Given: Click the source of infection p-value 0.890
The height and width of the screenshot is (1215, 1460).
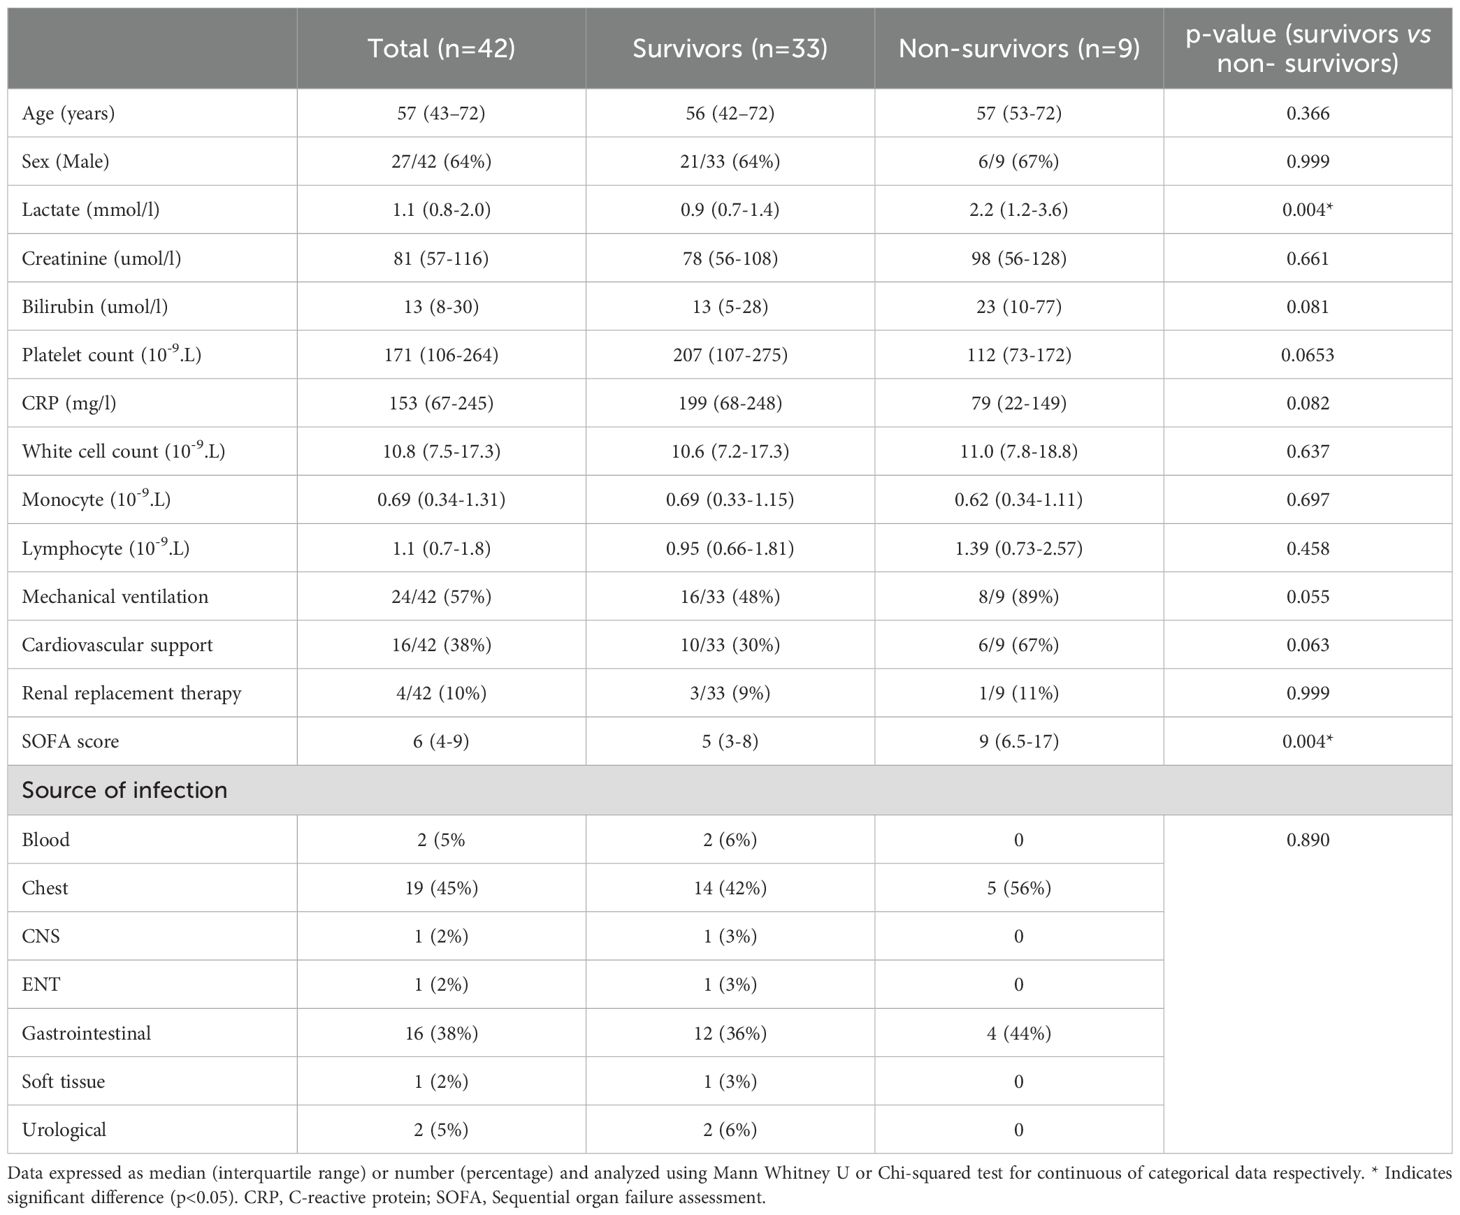Looking at the screenshot, I should [x=1308, y=840].
